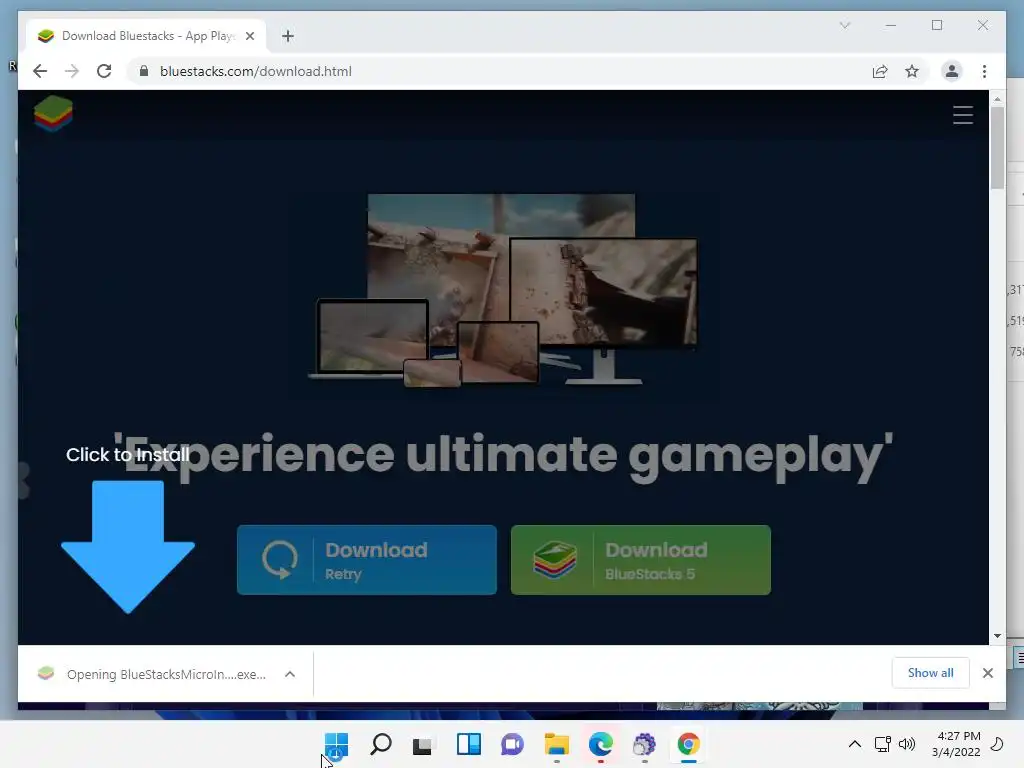Viewport: 1024px width, 768px height.
Task: Open the purple gear app on taskbar
Action: [645, 744]
